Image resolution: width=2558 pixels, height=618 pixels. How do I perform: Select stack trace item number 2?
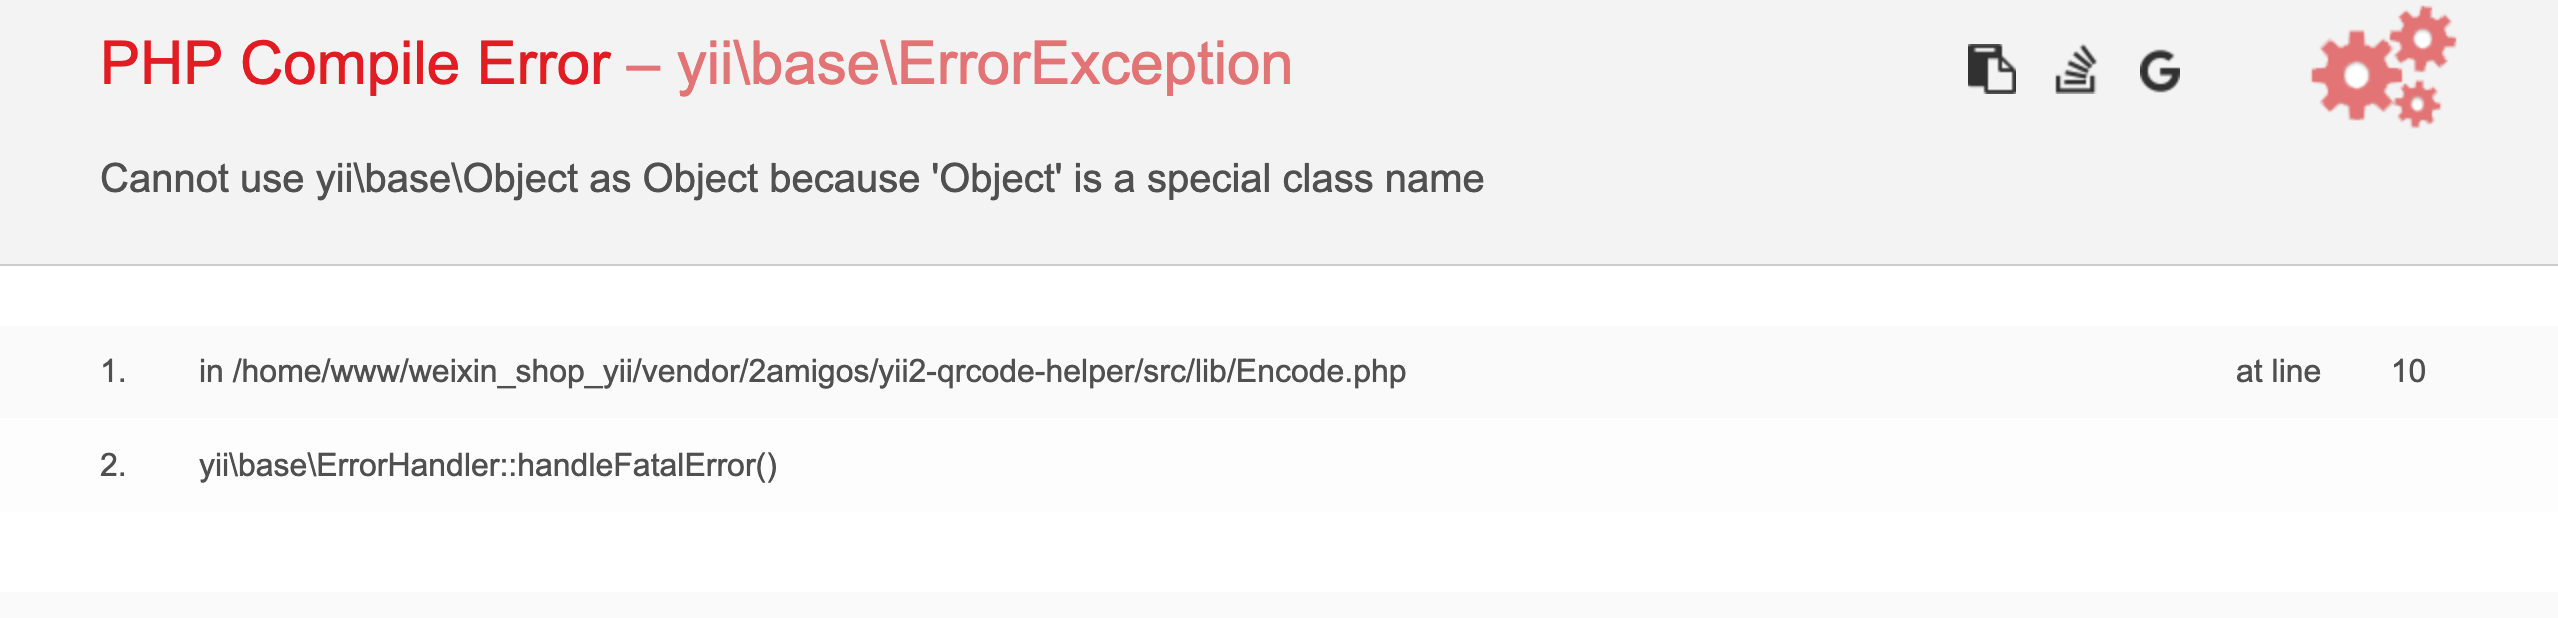[x=113, y=466]
